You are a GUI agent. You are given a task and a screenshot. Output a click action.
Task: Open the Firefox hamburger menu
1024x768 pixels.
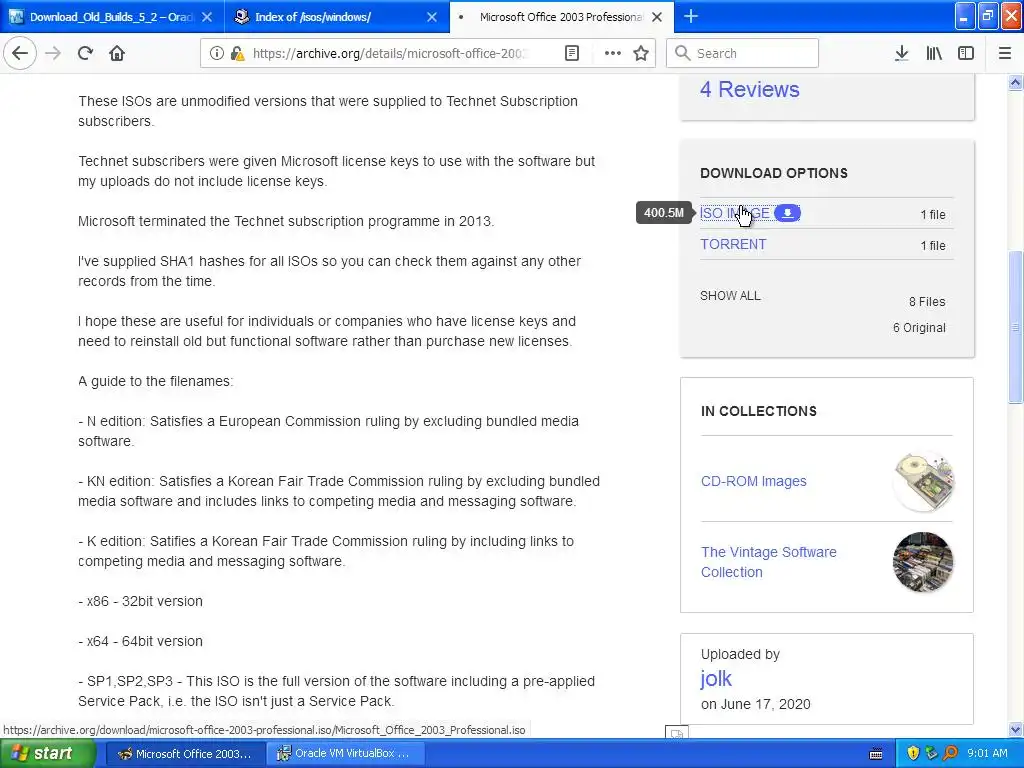pyautogui.click(x=1004, y=54)
